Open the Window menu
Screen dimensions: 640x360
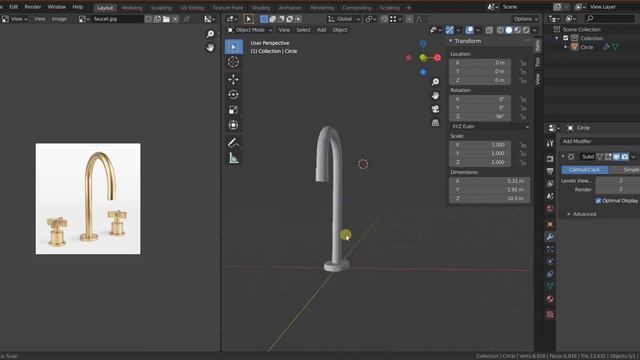click(x=56, y=7)
